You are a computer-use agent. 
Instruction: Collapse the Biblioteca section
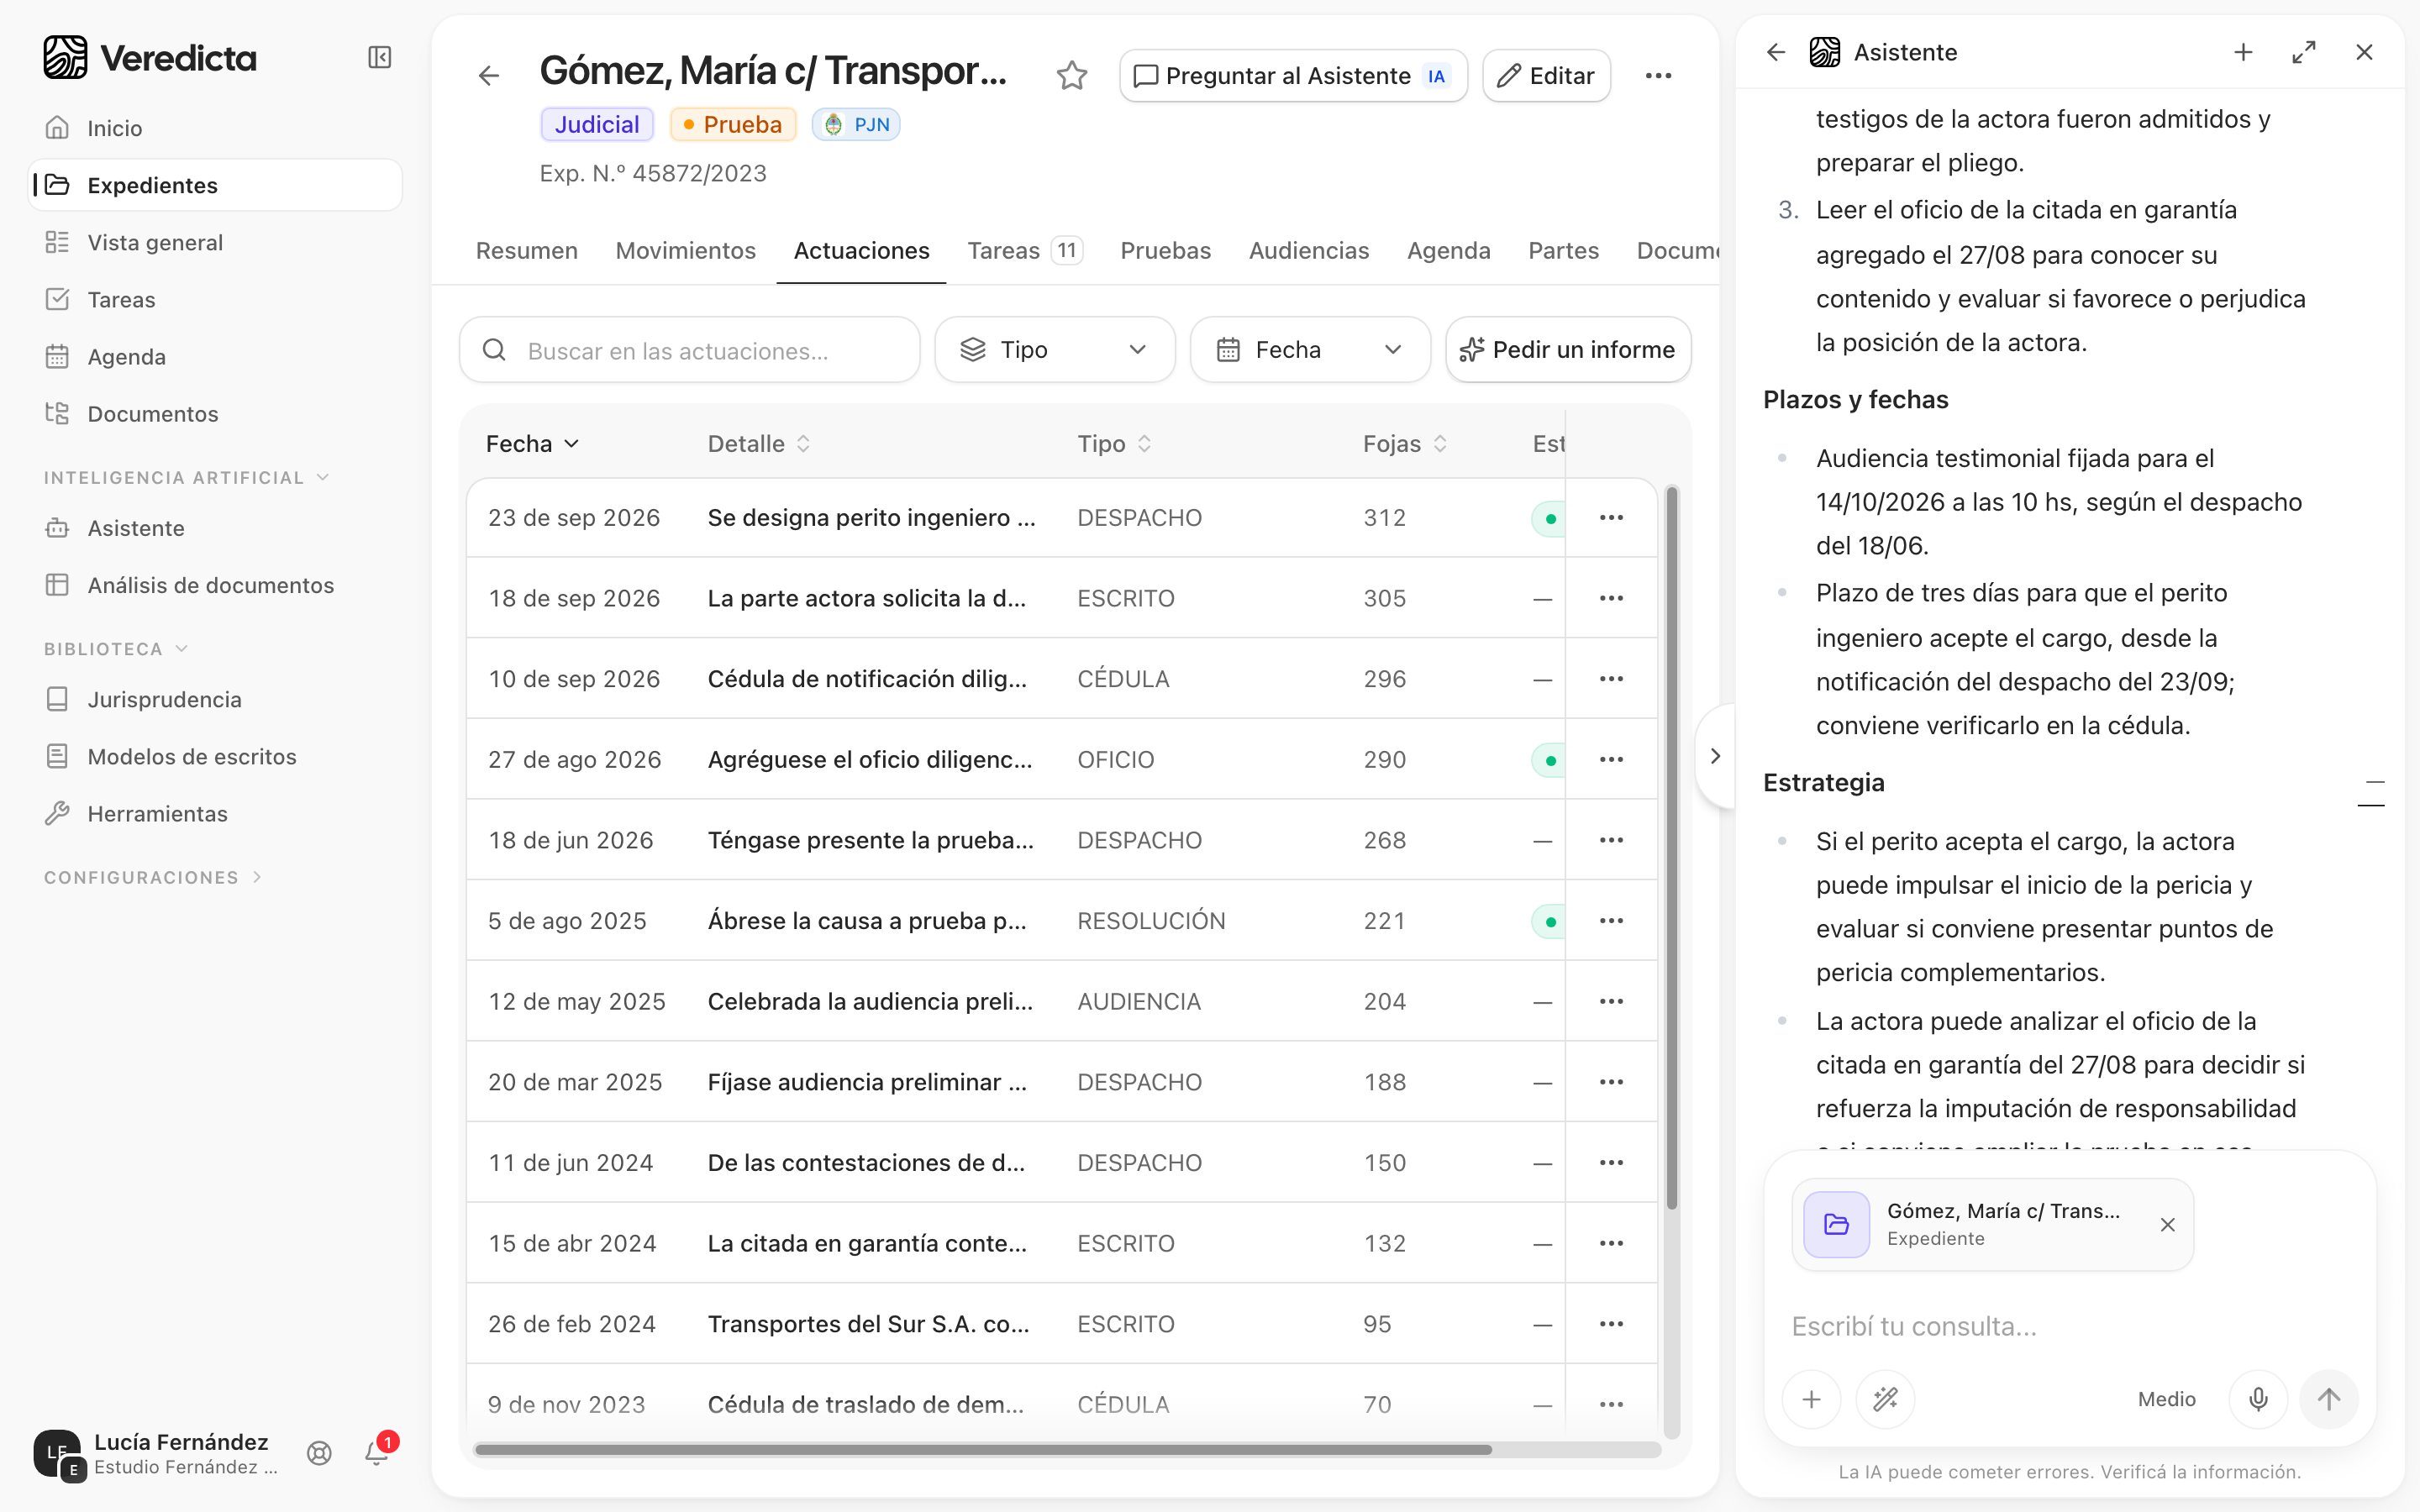tap(116, 649)
